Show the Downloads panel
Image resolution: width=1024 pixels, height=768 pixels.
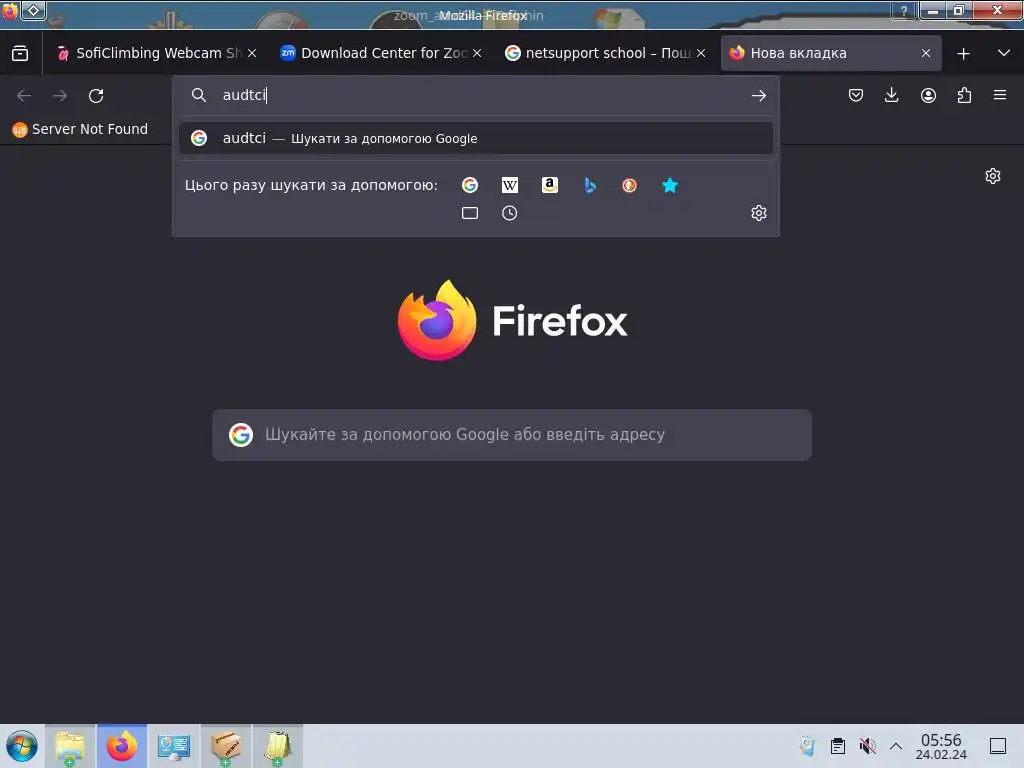tap(891, 95)
